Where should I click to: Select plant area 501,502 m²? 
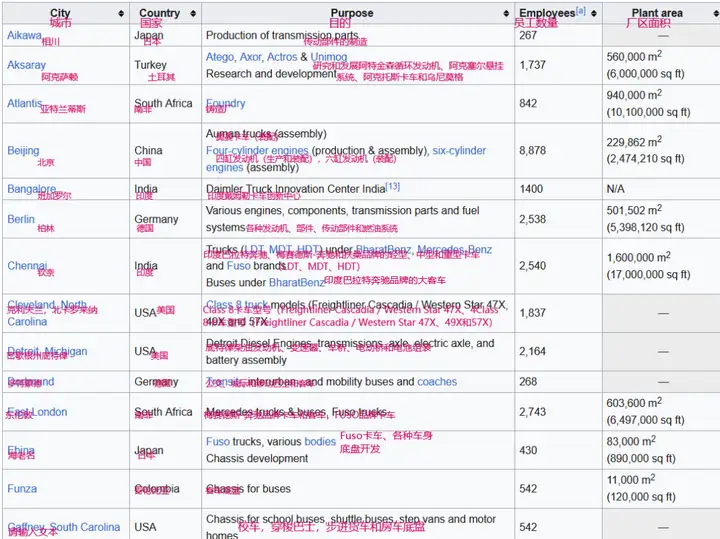[634, 210]
